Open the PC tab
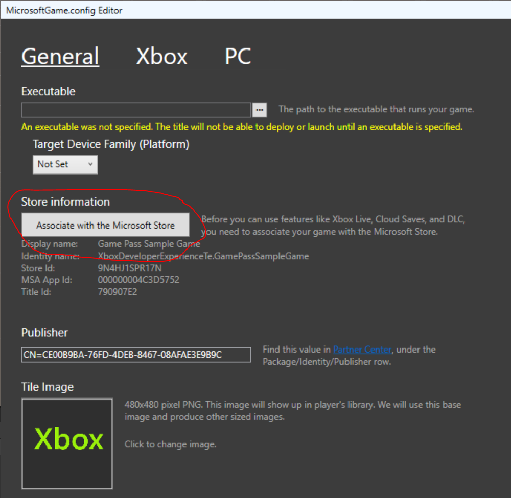 (x=238, y=56)
